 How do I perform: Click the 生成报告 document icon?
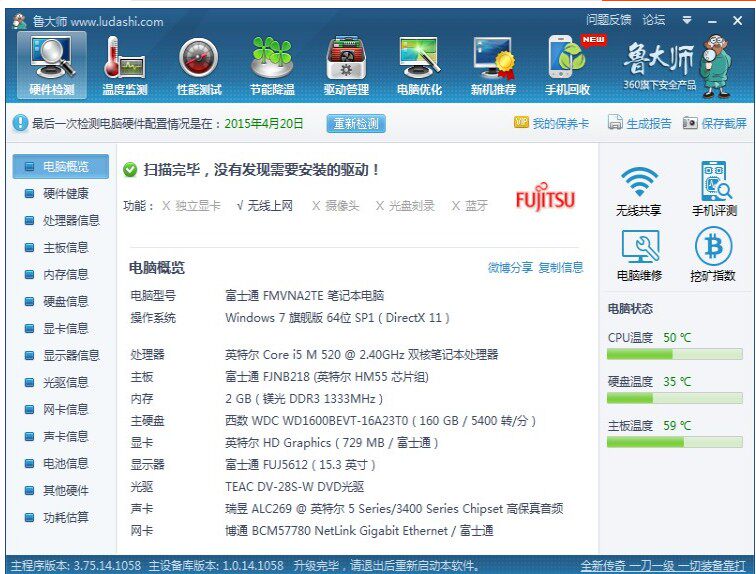click(x=615, y=122)
